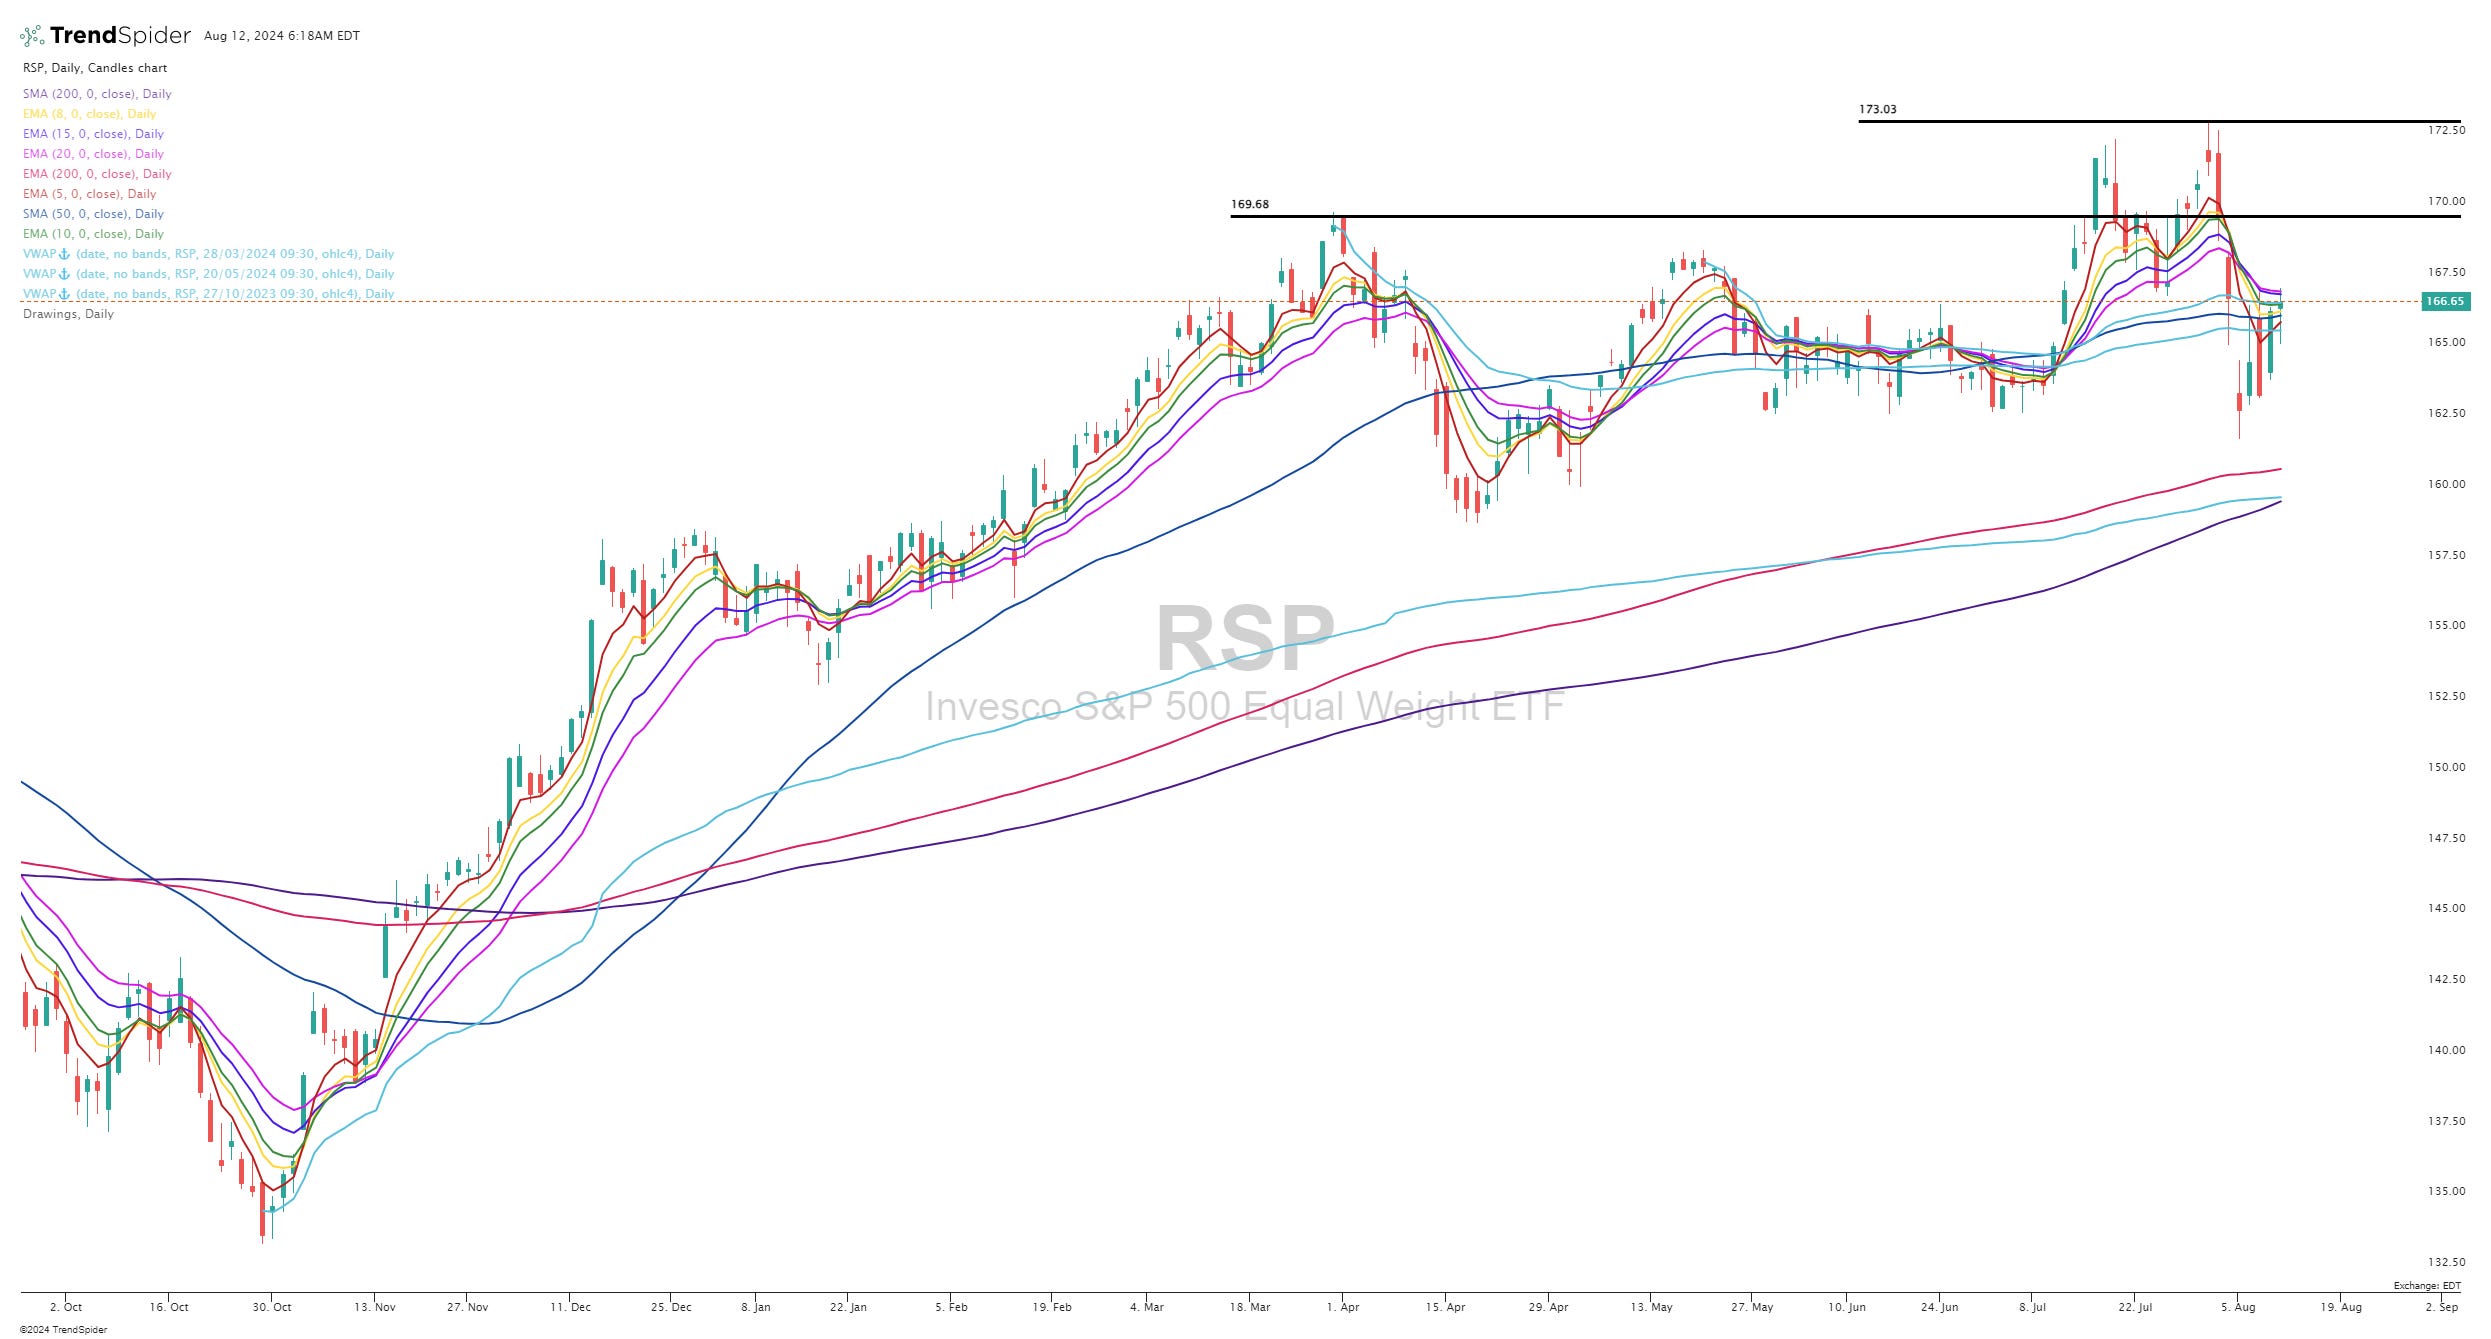The width and height of the screenshot is (2491, 1339).
Task: Click the '8. Jul' date axis label
Action: pos(2033,1307)
